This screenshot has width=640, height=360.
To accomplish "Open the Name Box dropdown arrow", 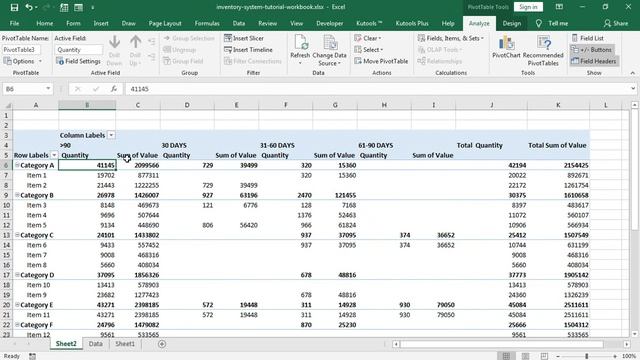I will [x=48, y=89].
